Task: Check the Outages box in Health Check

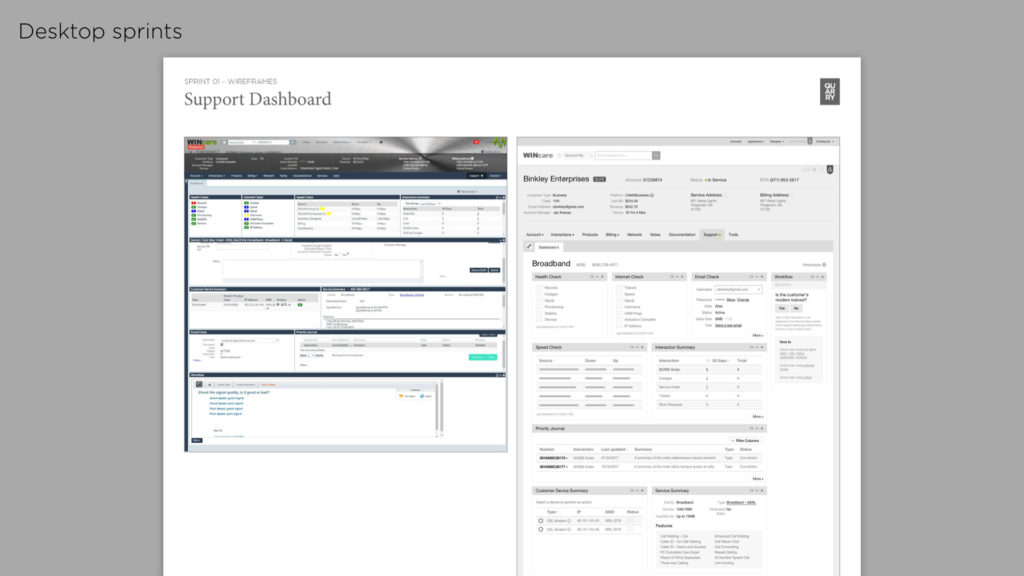Action: pyautogui.click(x=538, y=294)
